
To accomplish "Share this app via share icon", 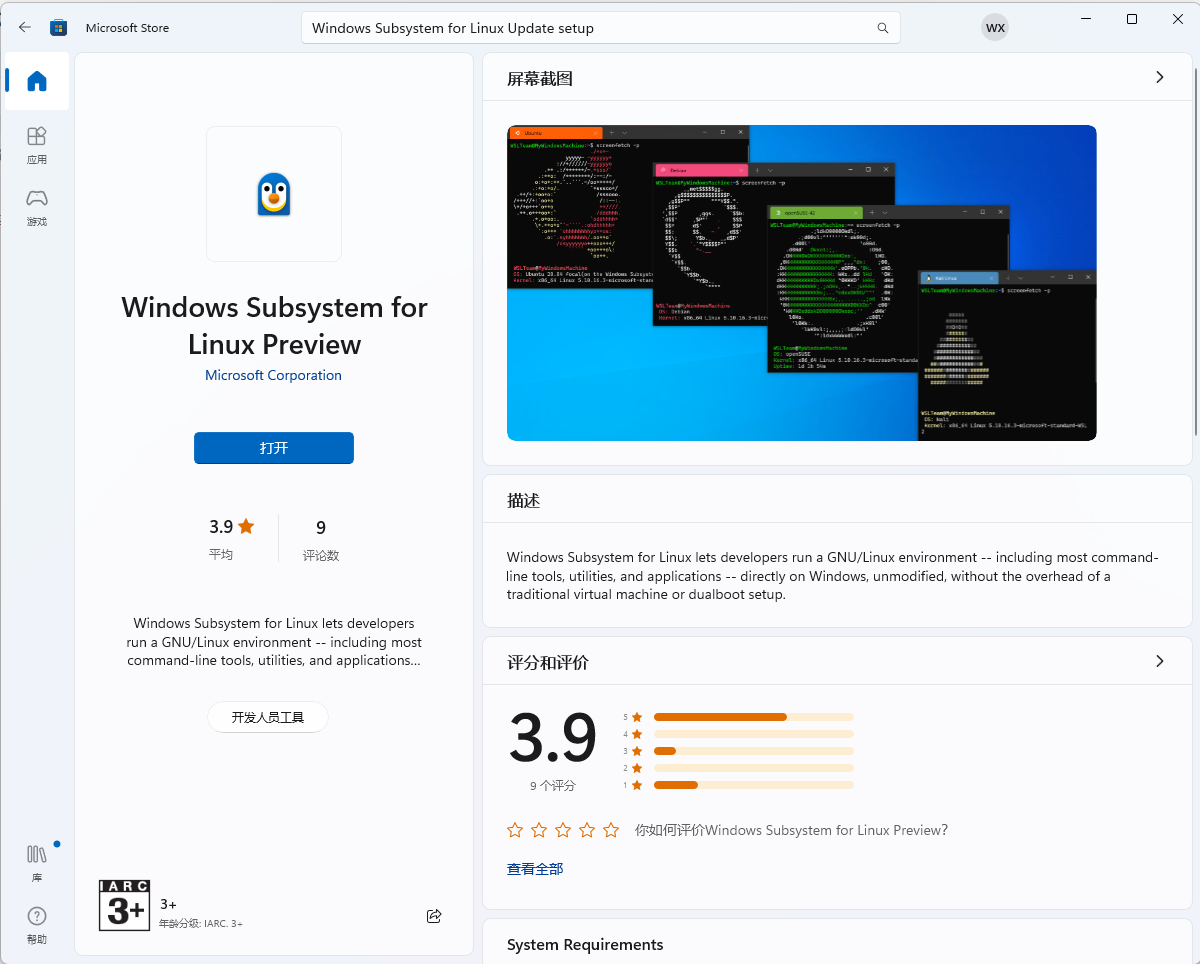I will coord(434,916).
